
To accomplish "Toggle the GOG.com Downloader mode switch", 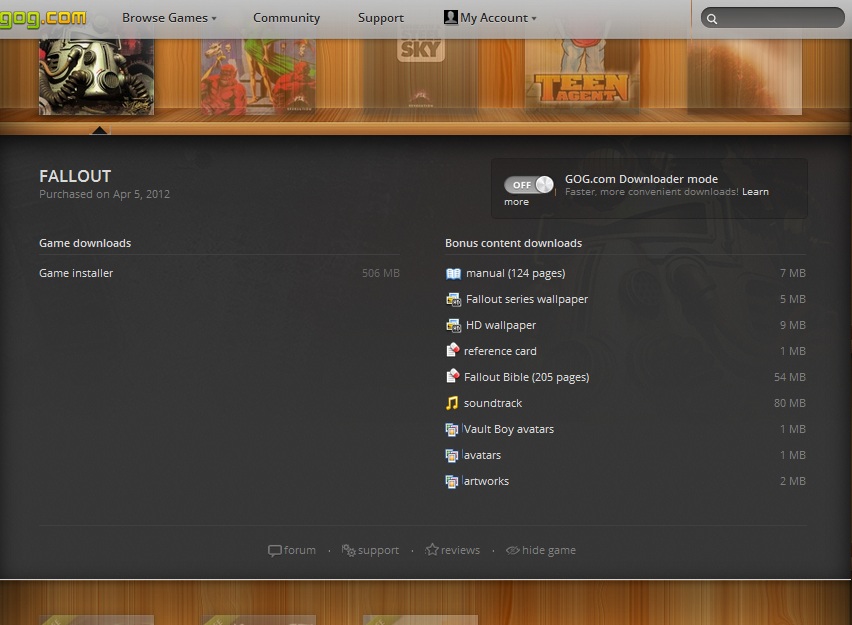I will 528,185.
